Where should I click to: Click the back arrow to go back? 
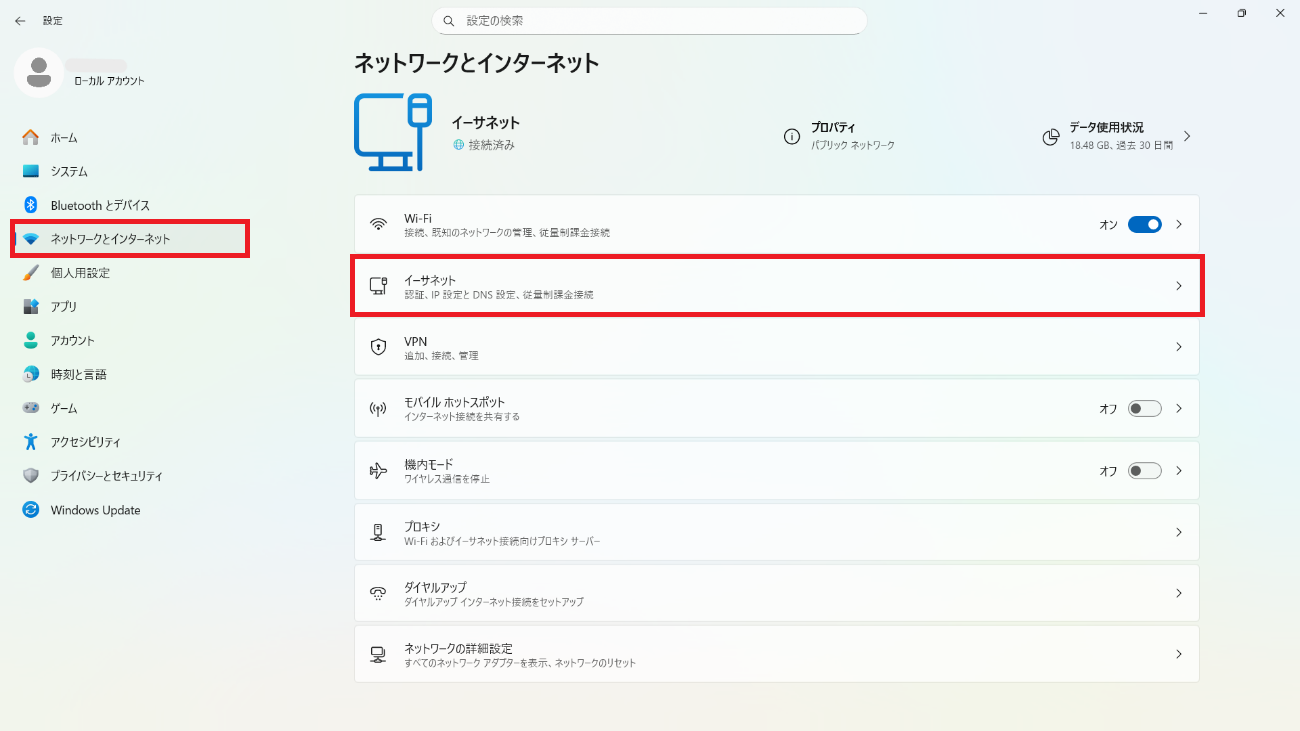point(20,20)
